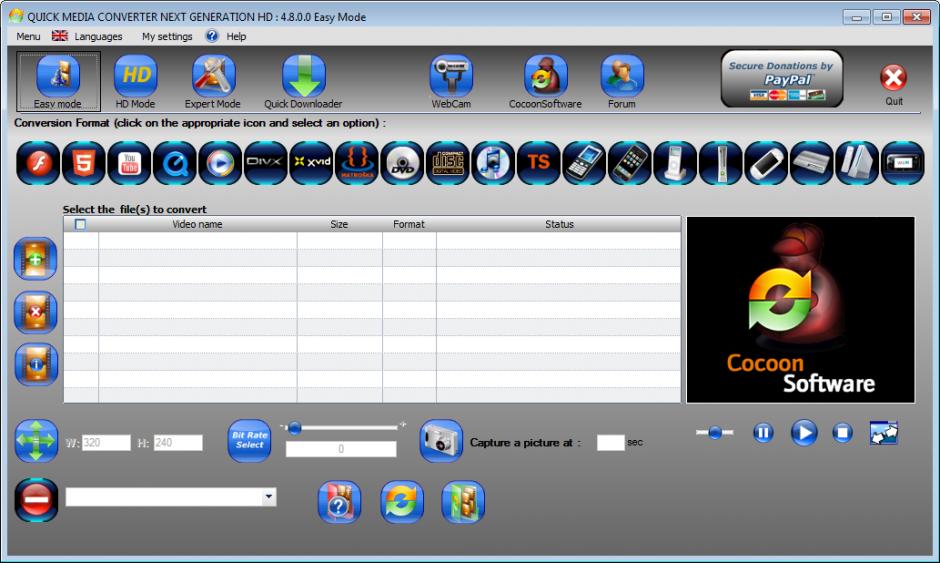Click the preview volume slider
Screen dimensions: 940x563
[x=715, y=432]
